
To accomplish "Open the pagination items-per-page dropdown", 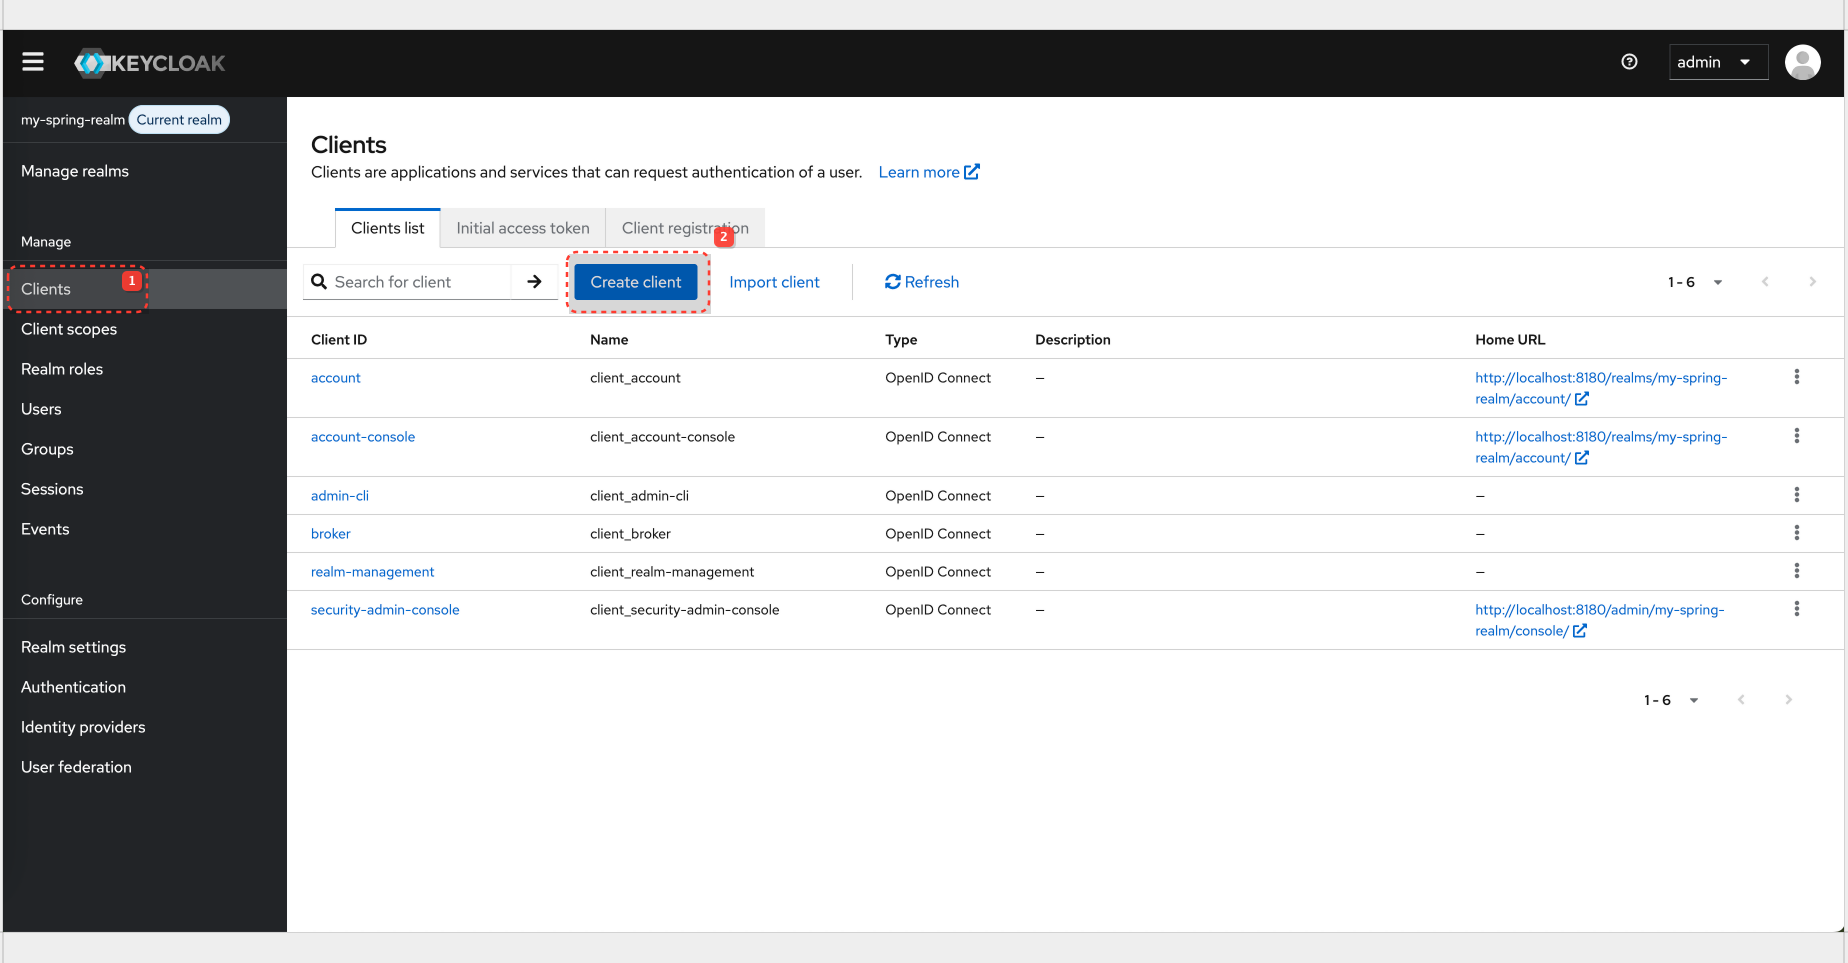I will pos(1717,281).
